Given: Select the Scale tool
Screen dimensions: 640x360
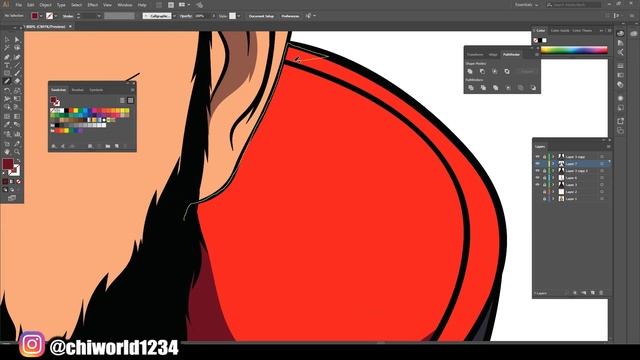Looking at the screenshot, I should pos(17,90).
